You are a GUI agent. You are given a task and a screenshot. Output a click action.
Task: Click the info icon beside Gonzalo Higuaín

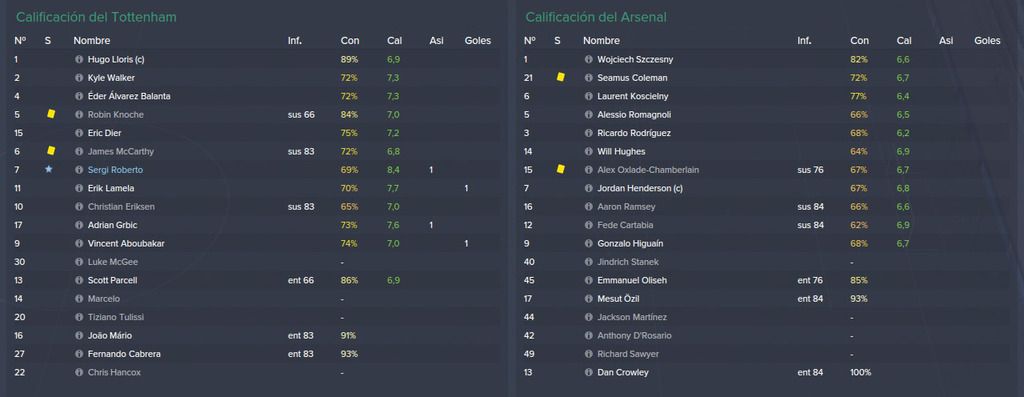pyautogui.click(x=588, y=244)
